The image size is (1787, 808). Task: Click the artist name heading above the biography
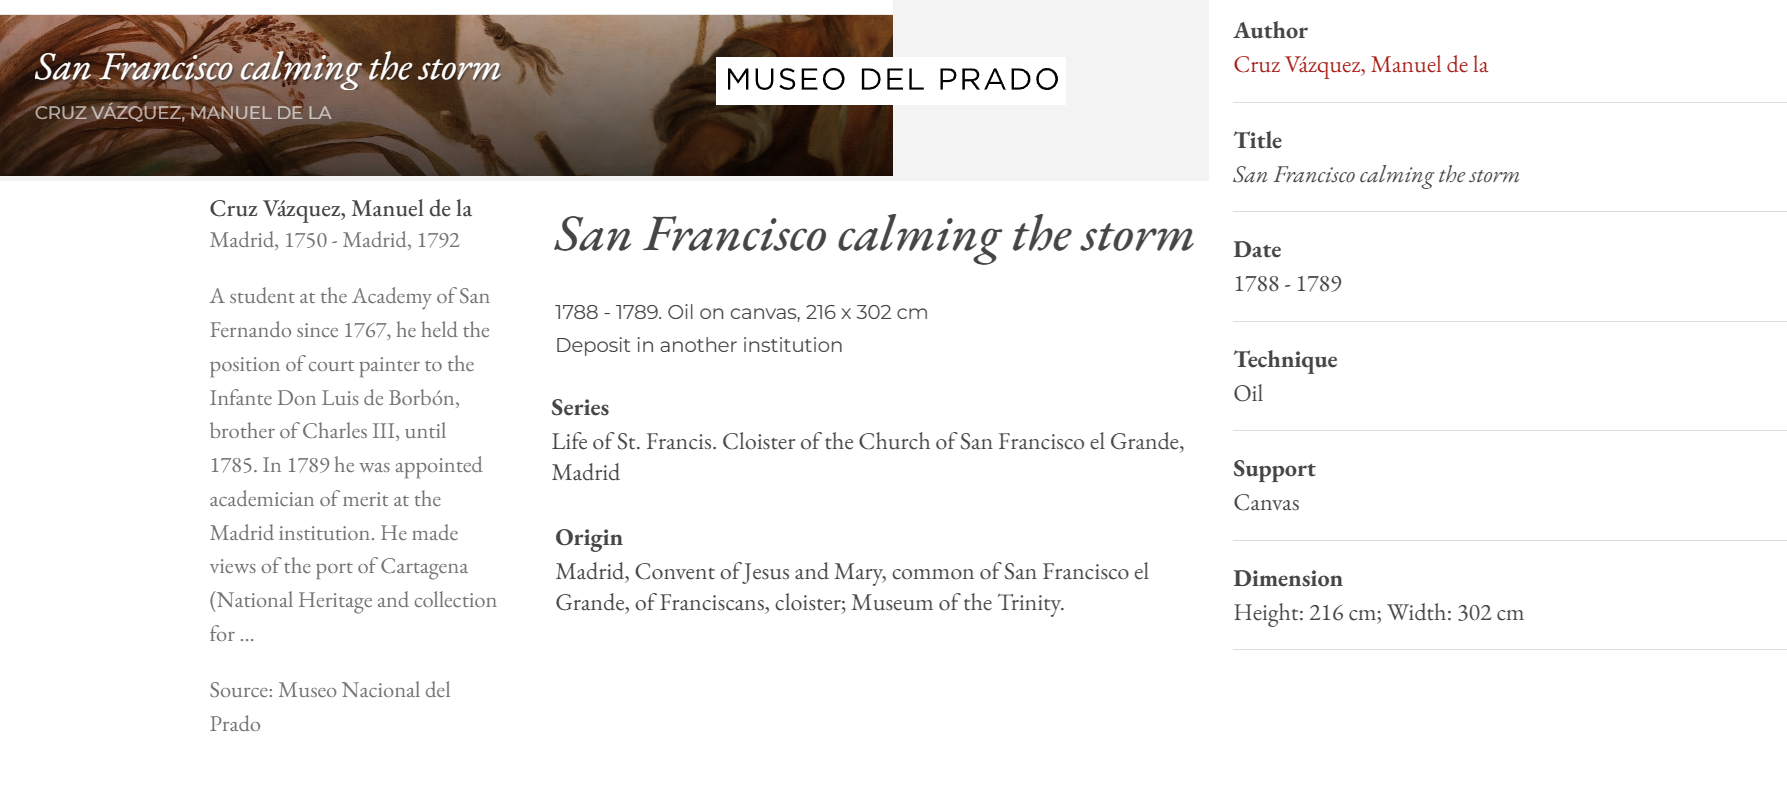click(340, 209)
